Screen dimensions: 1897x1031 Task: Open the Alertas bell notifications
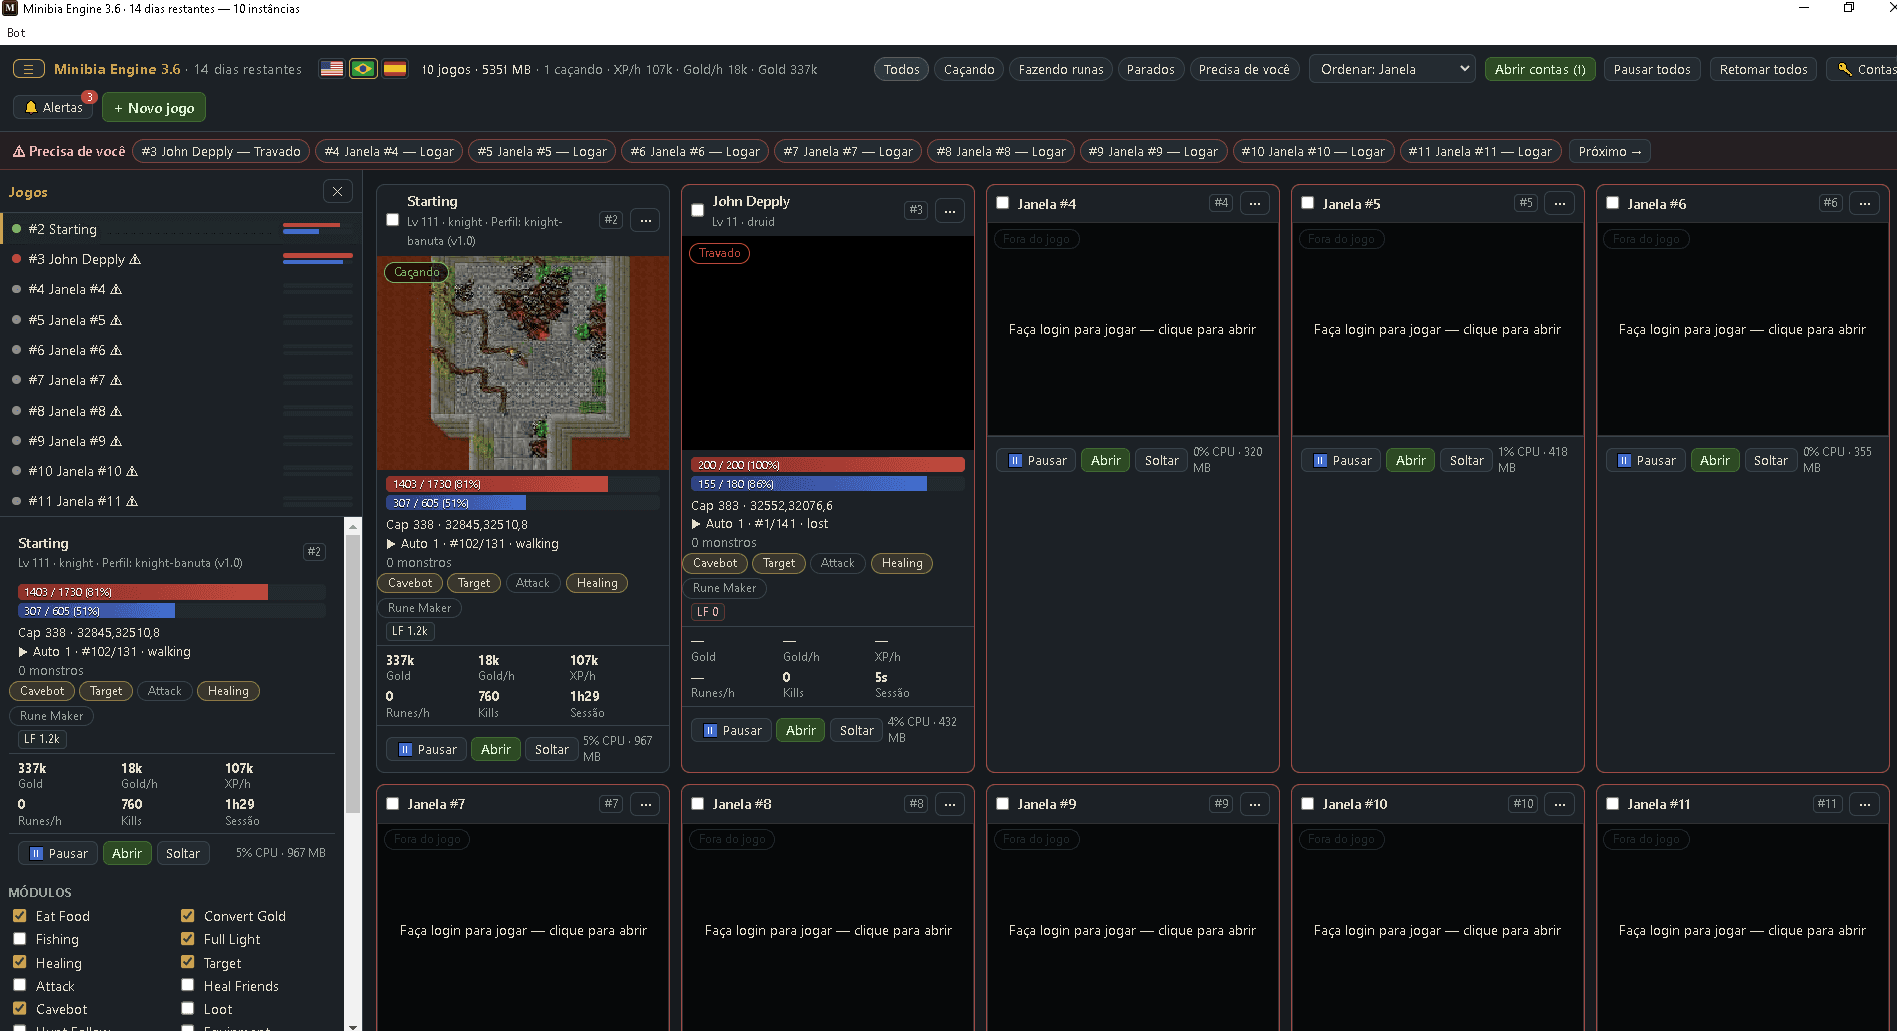point(54,107)
